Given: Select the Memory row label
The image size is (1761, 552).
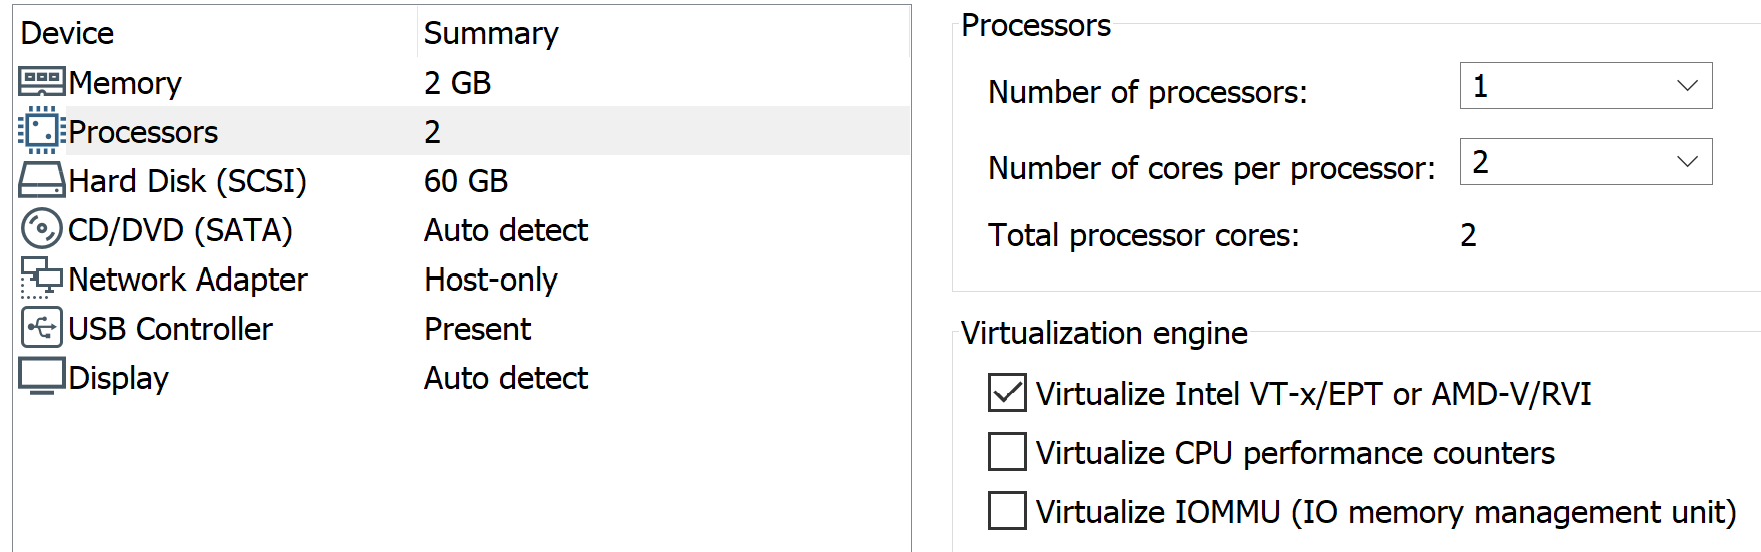Looking at the screenshot, I should coord(125,83).
